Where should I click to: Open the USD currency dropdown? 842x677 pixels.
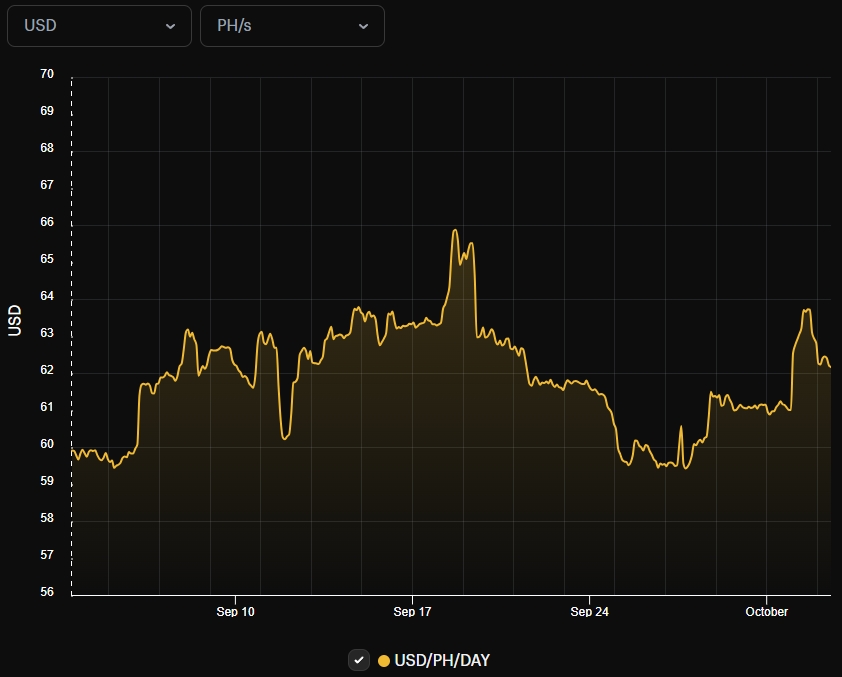coord(98,26)
